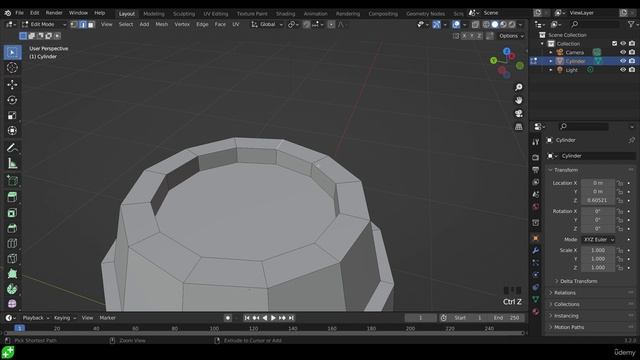Click the timeline View menu

87,318
